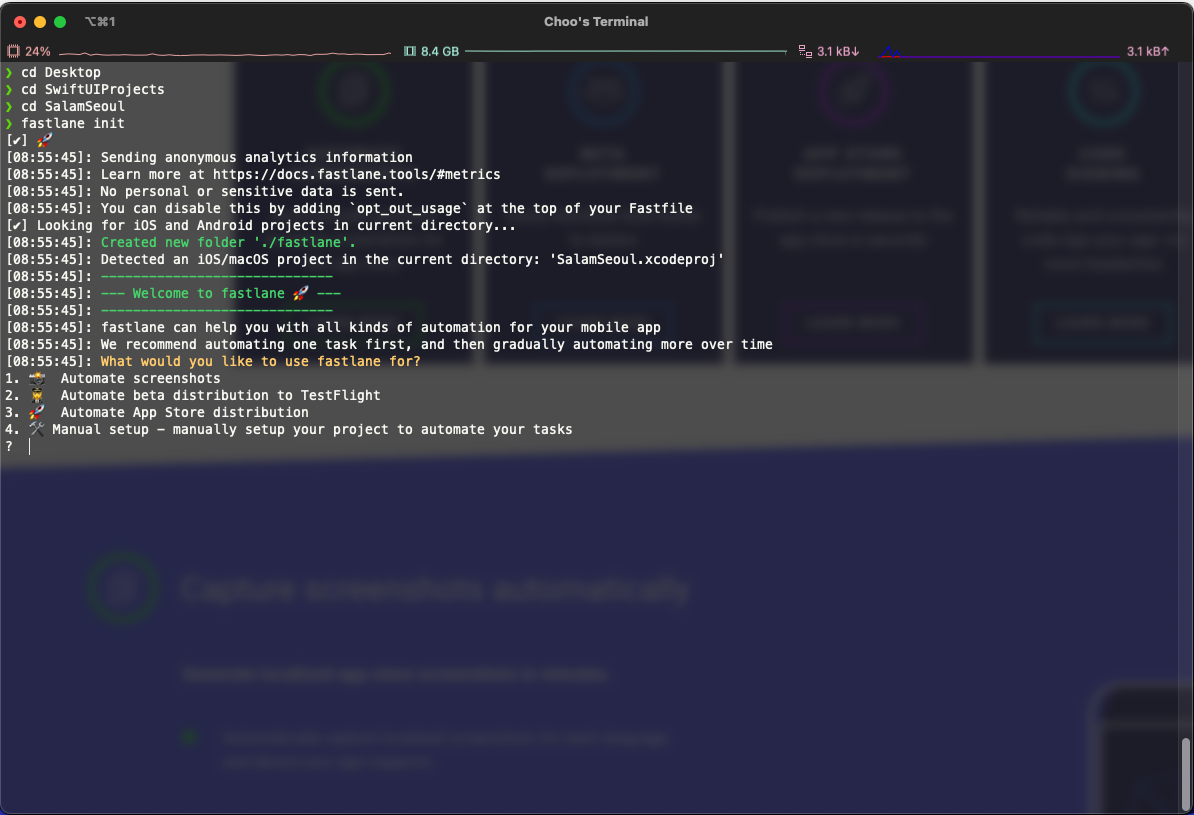Click the 3.1 kB upload indicator
This screenshot has height=815, width=1194.
tap(1148, 51)
